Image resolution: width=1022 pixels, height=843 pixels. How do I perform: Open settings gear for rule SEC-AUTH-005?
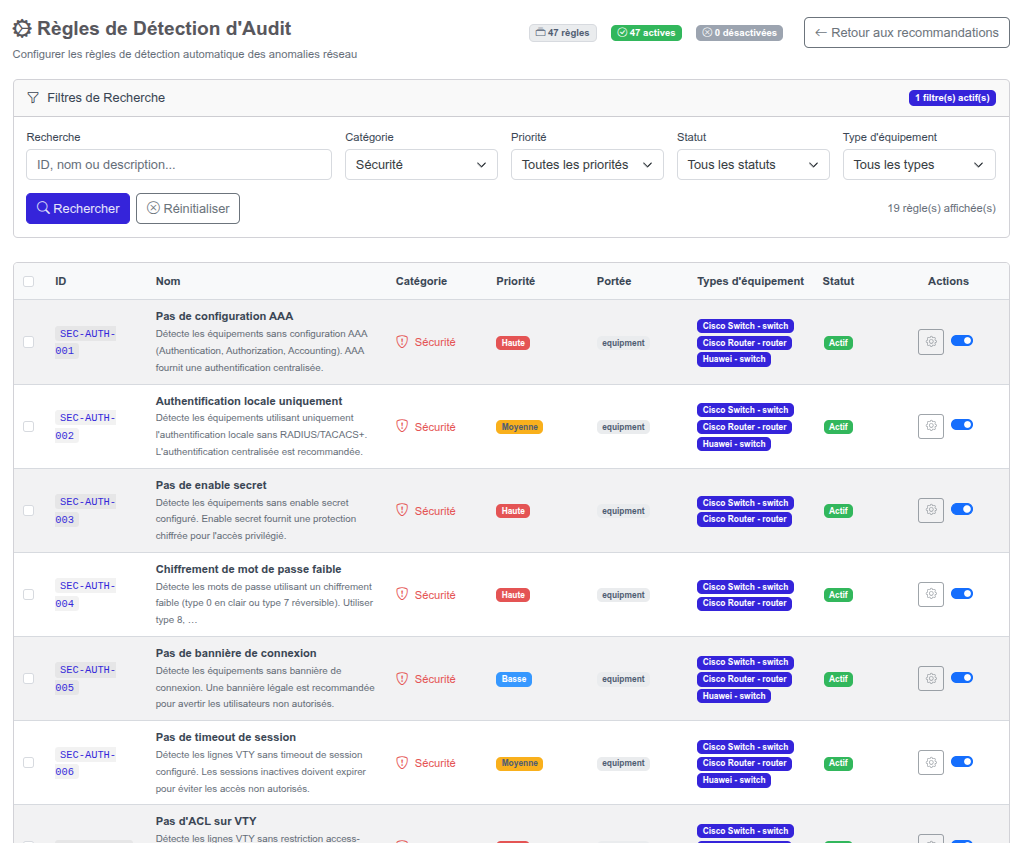pos(930,677)
